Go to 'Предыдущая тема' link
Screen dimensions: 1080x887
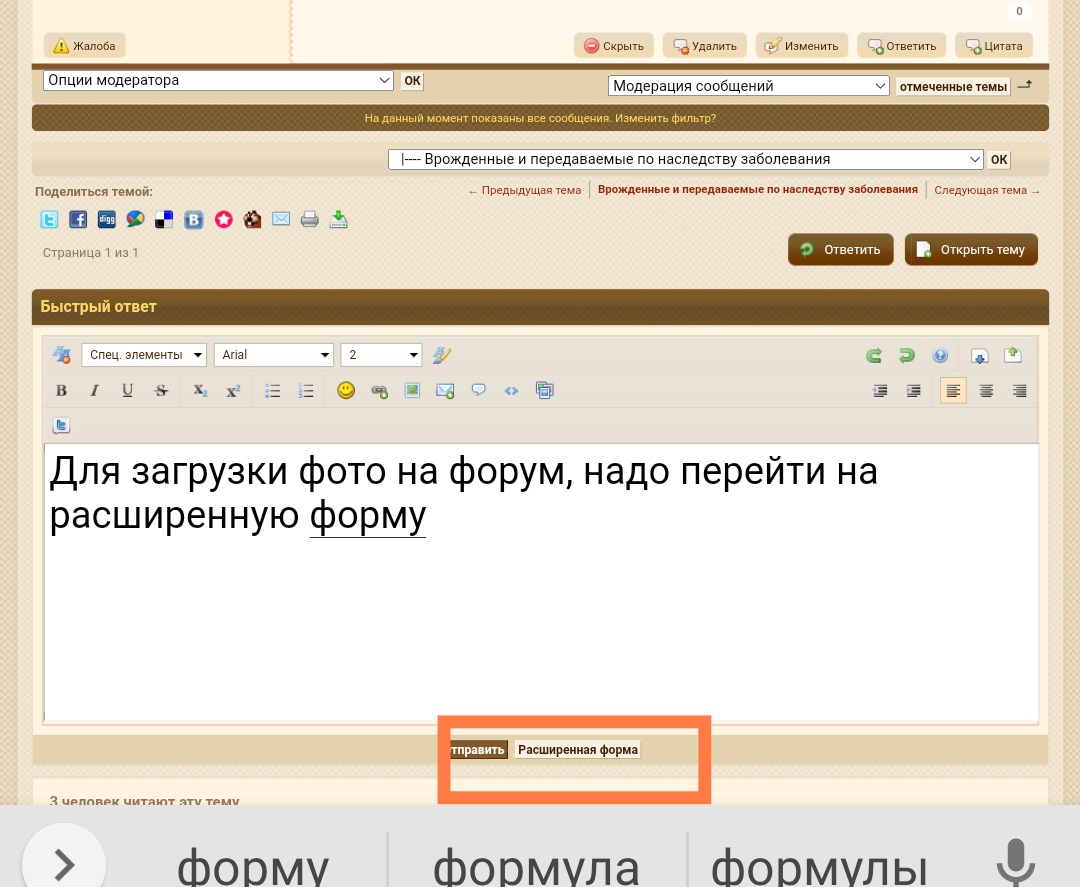tap(524, 190)
